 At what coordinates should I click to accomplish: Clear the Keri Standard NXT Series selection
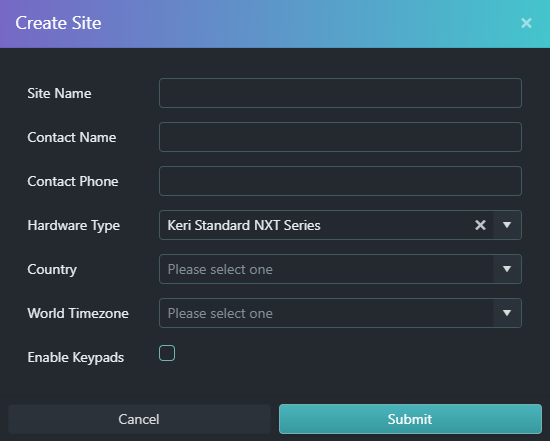[480, 225]
